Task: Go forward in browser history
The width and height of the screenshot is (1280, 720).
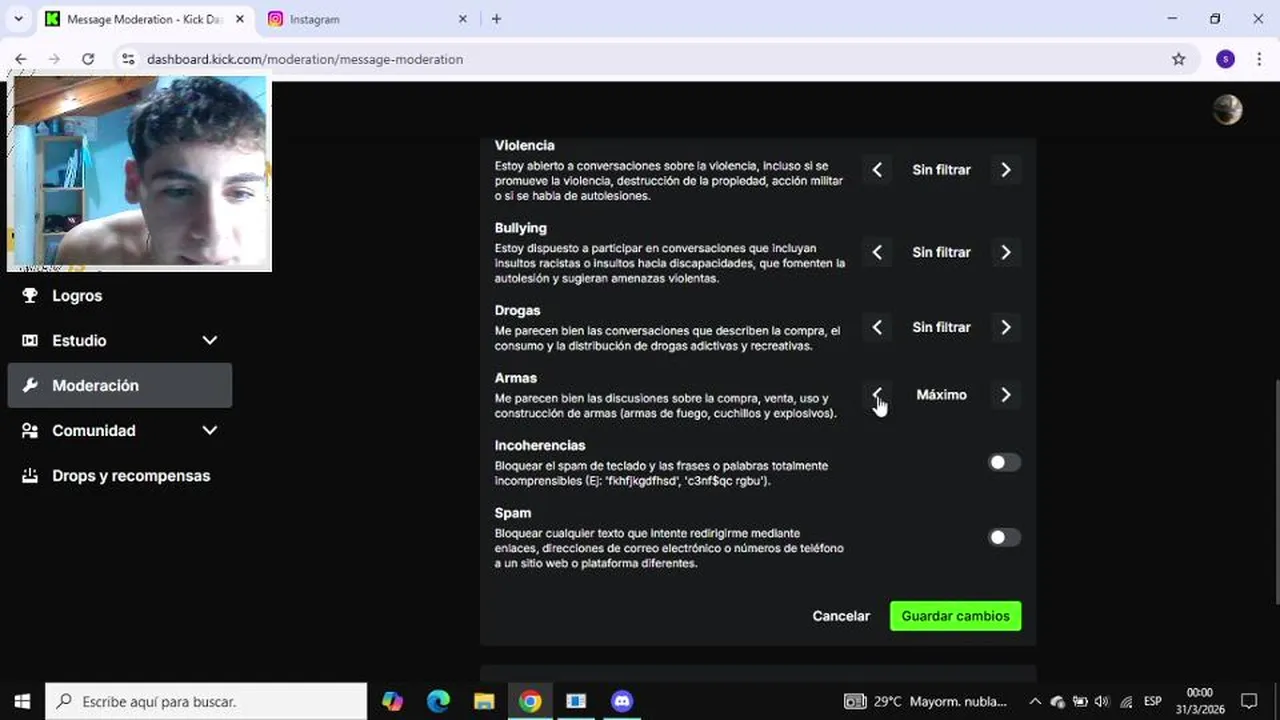Action: tap(54, 59)
